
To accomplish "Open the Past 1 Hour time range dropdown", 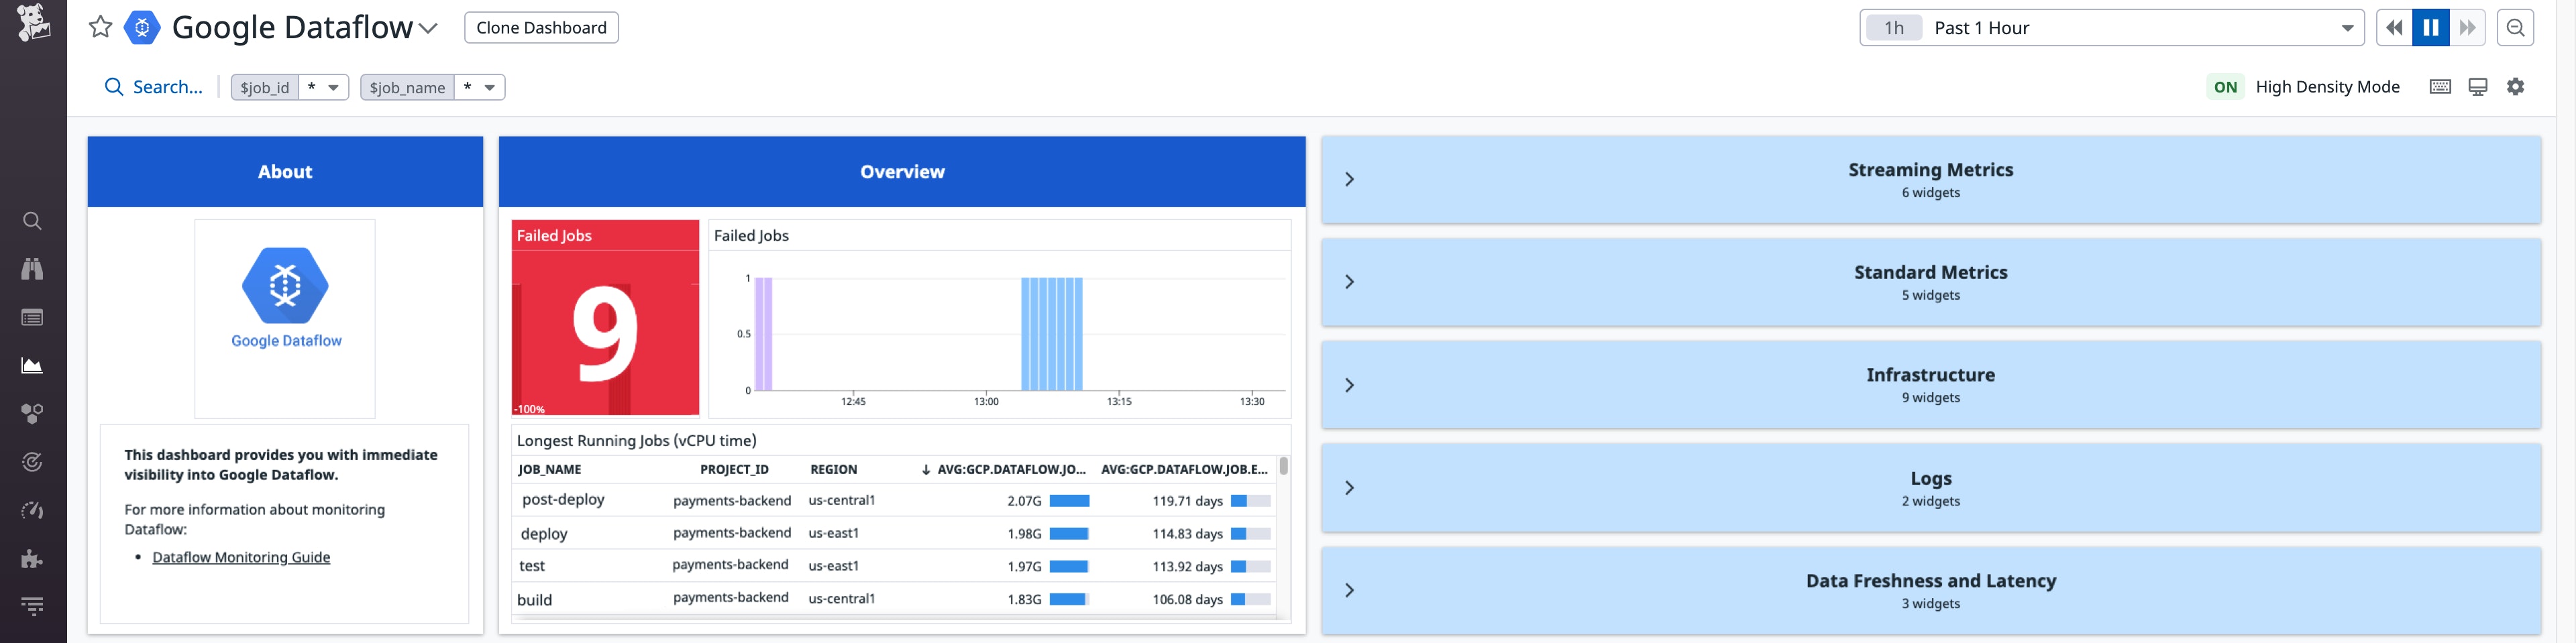I will coord(2347,27).
